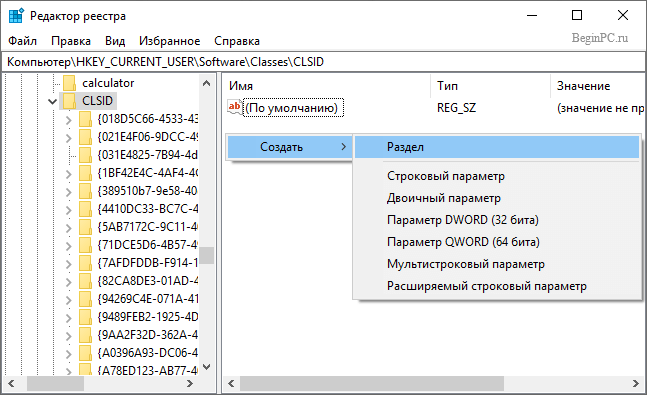Click the CLSID folder icon
Image resolution: width=647 pixels, height=395 pixels.
[69, 101]
